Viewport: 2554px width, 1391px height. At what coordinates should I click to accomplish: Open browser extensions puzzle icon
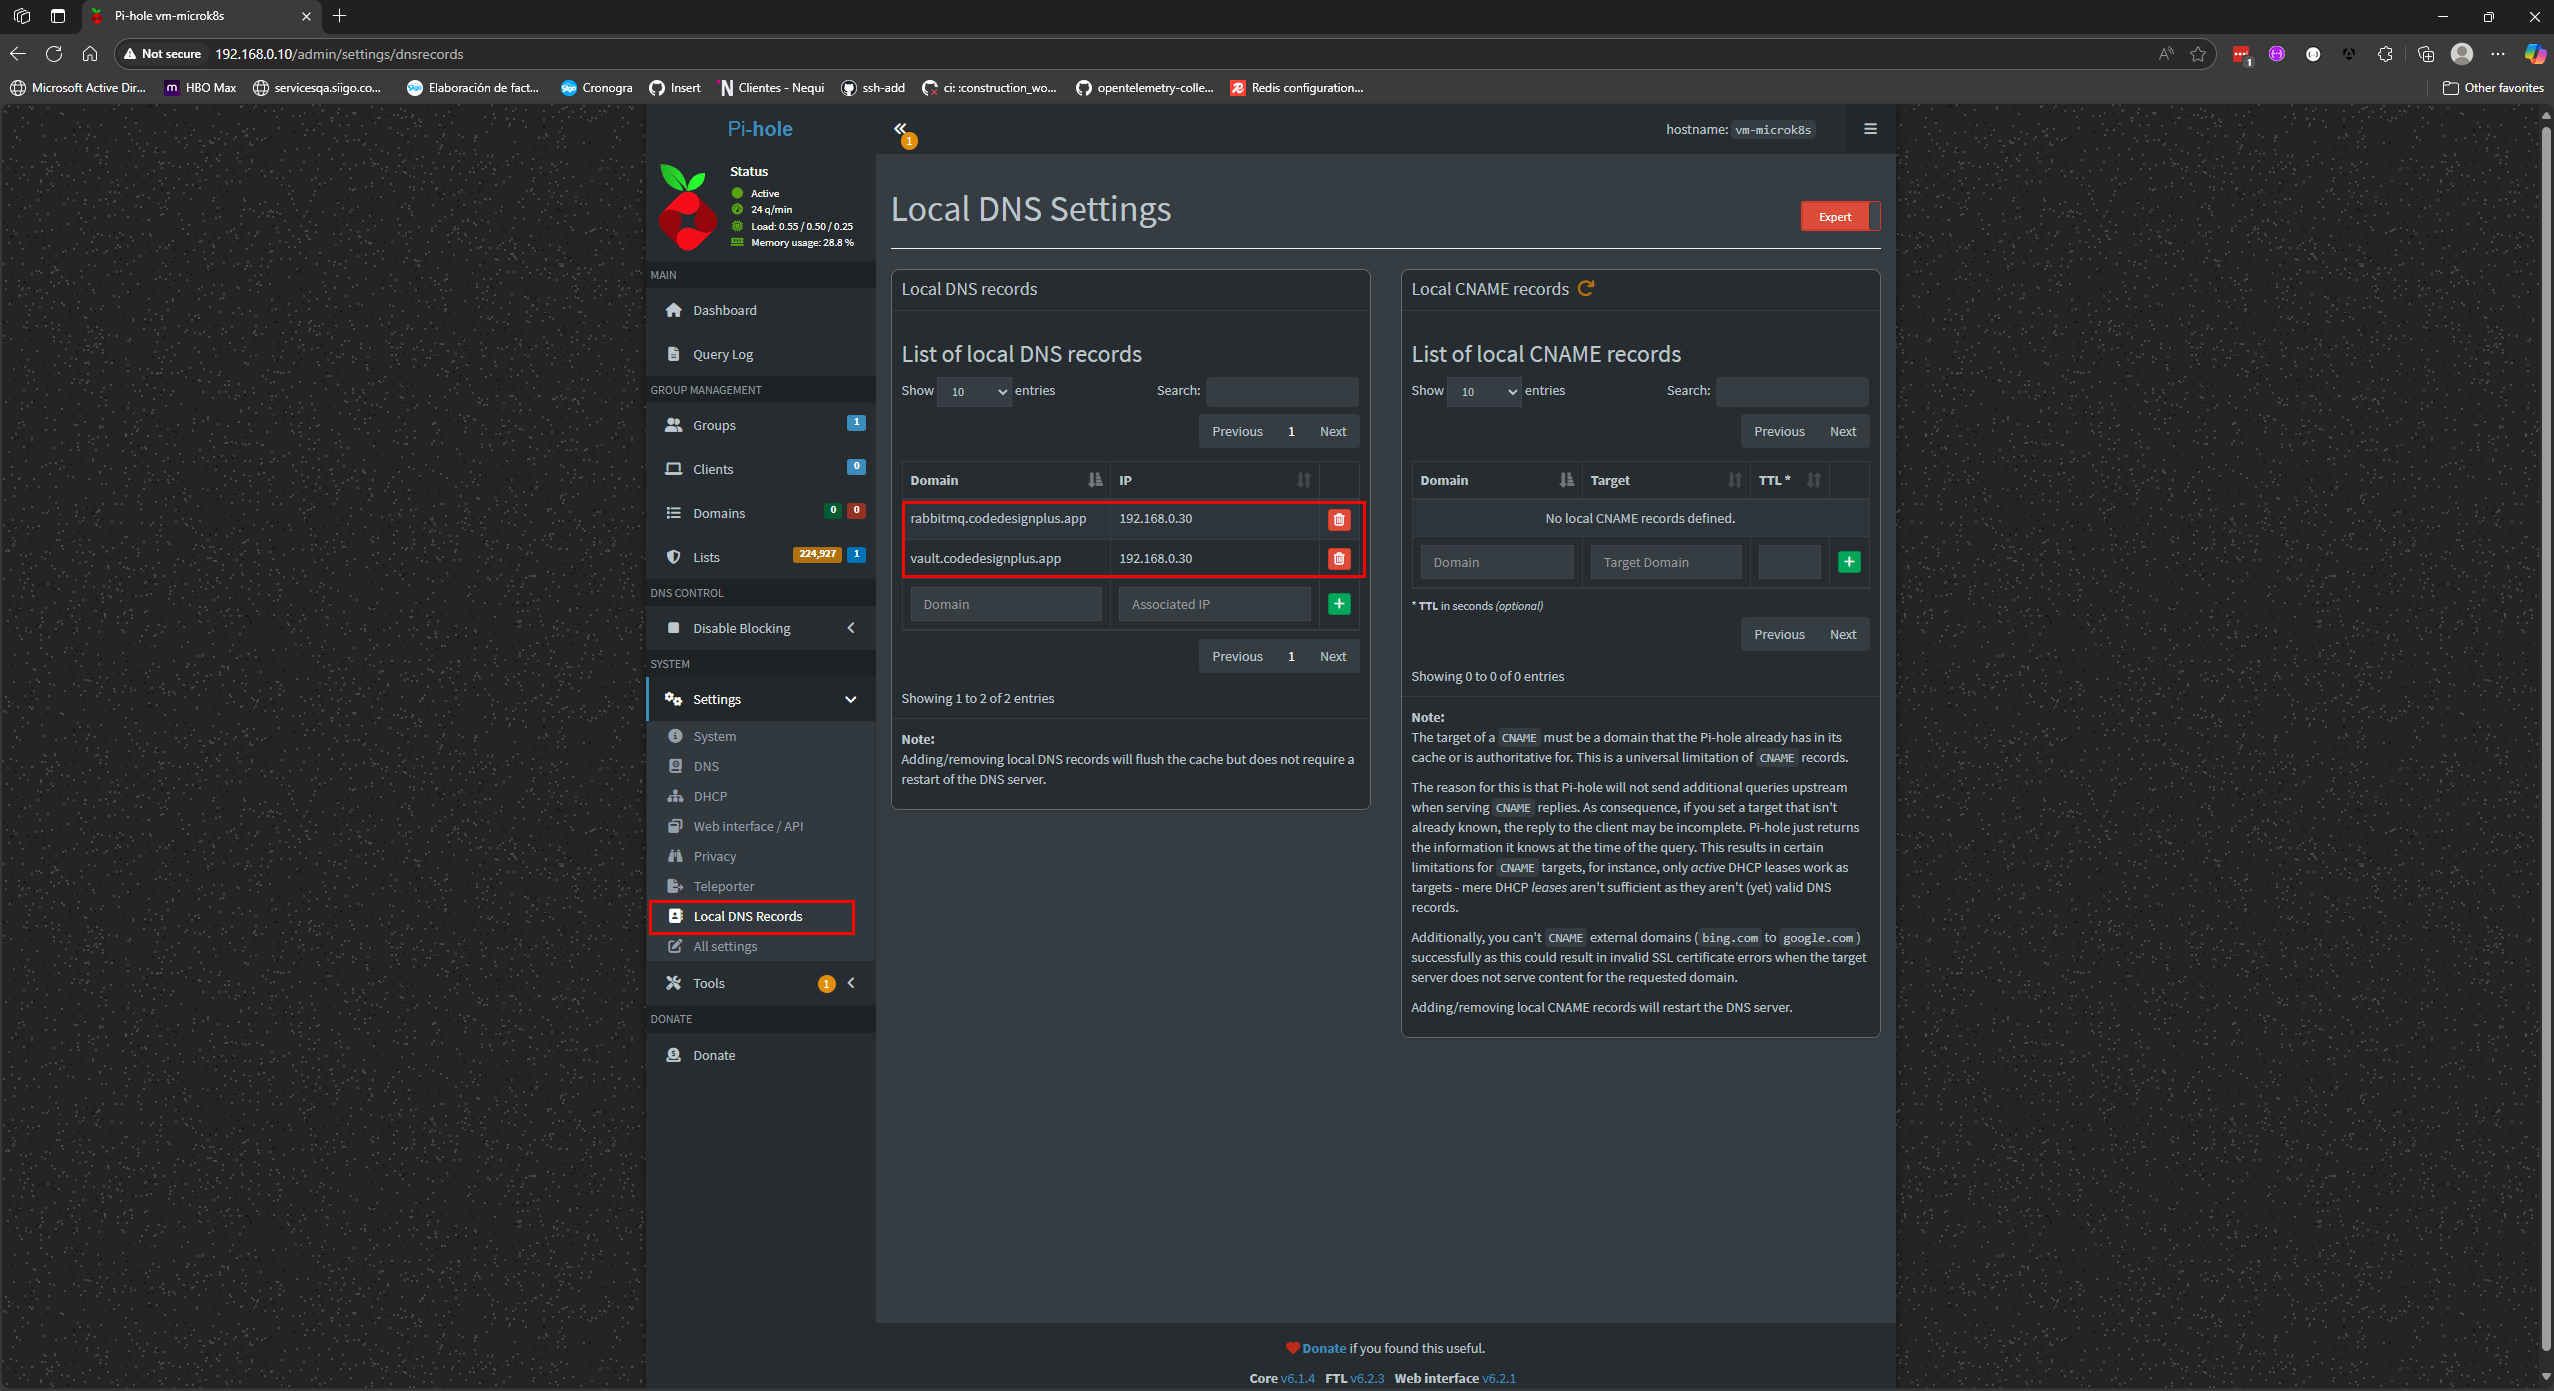pyautogui.click(x=2385, y=54)
